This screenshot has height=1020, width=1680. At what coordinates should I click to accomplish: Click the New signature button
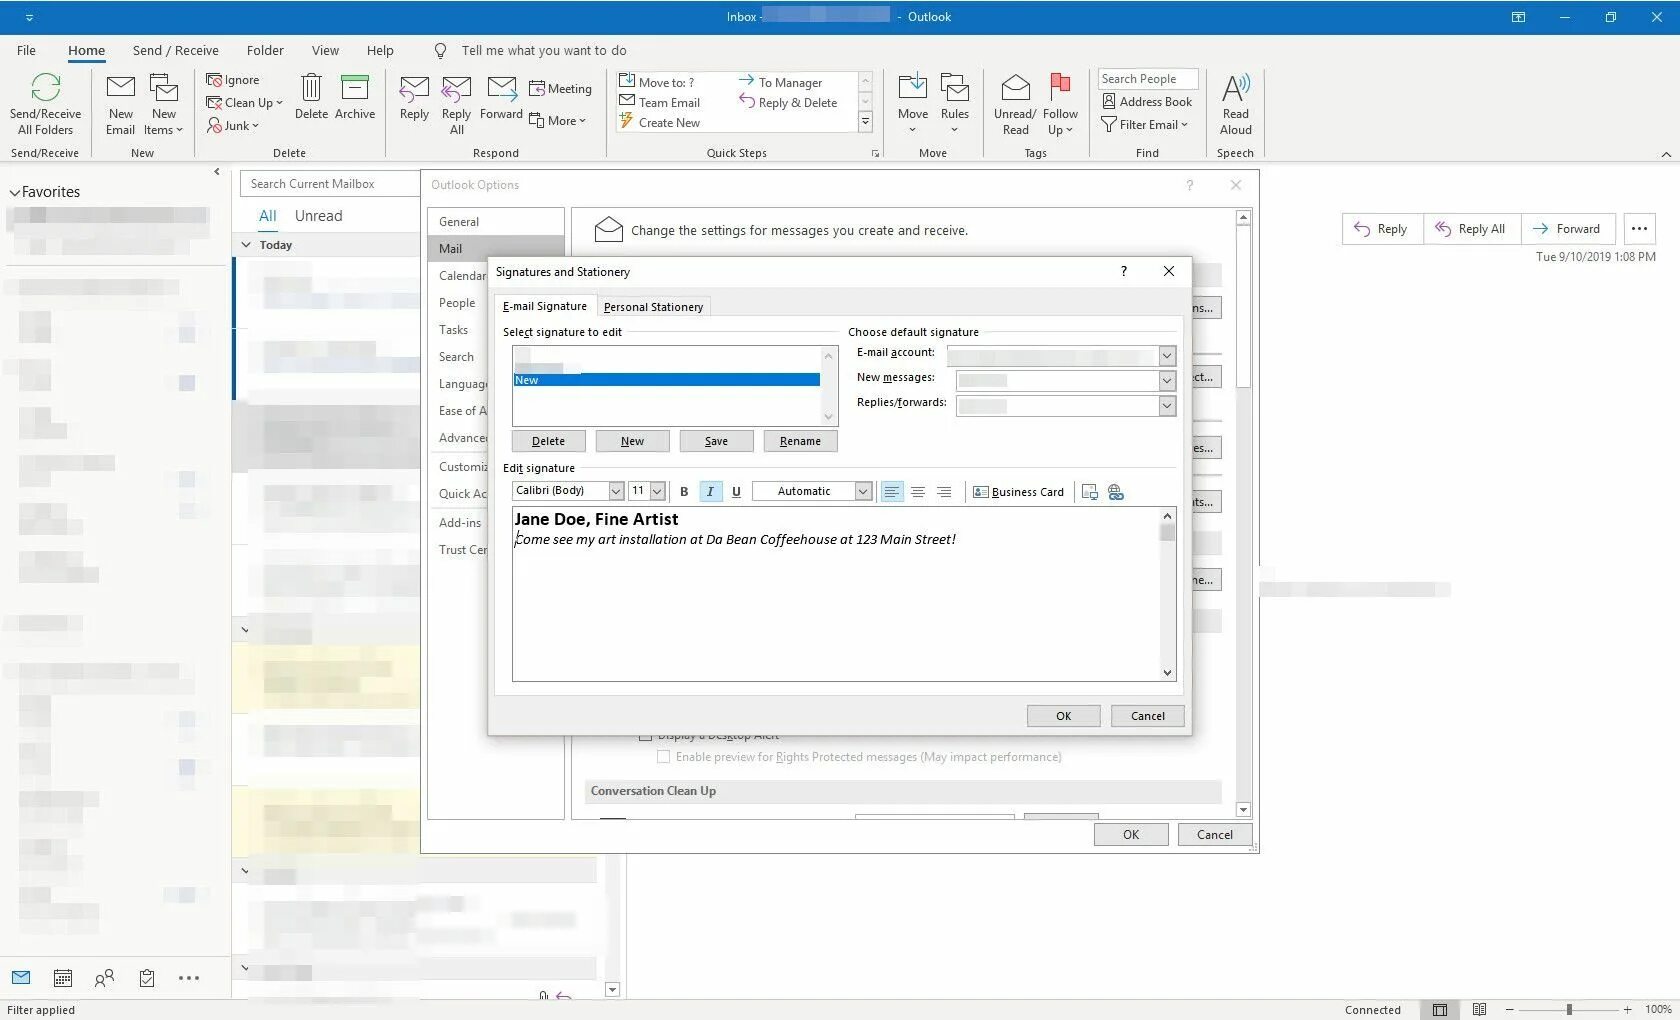point(632,441)
